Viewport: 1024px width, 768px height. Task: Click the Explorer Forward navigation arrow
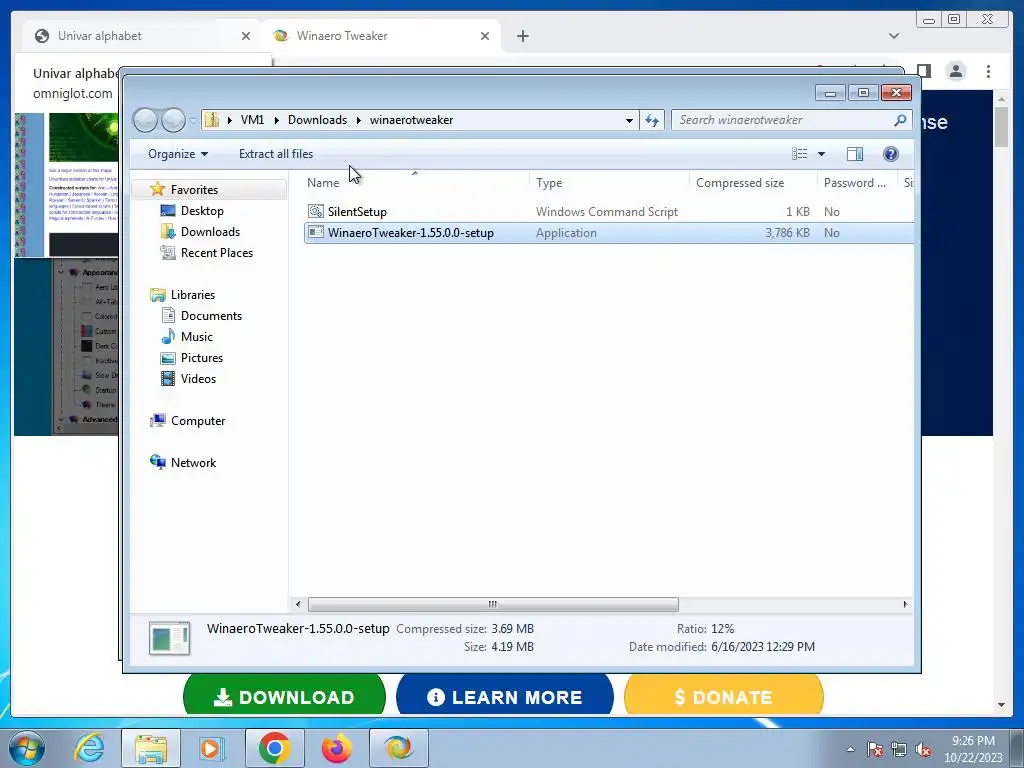173,120
